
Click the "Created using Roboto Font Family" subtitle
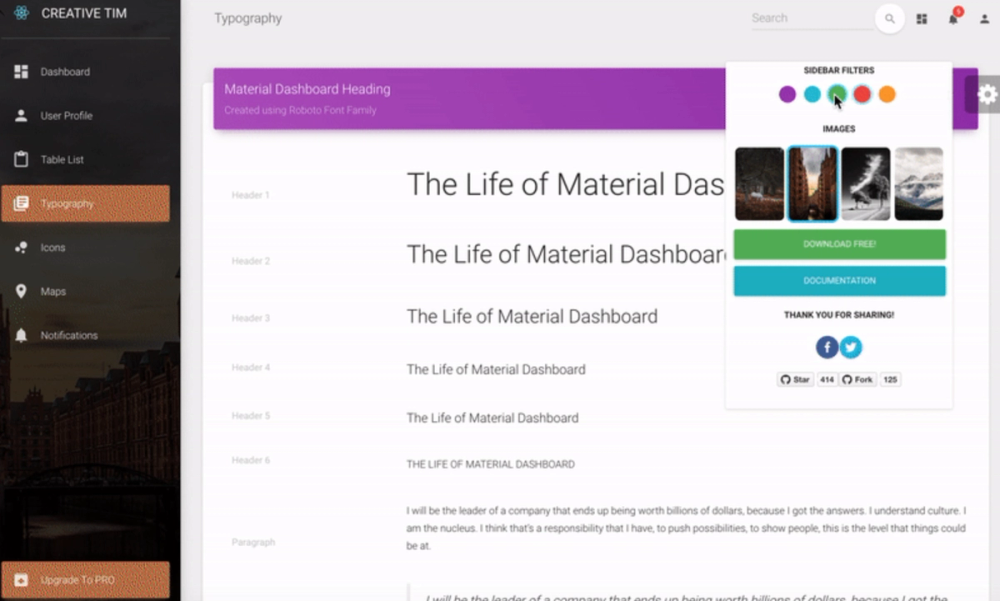pos(300,110)
